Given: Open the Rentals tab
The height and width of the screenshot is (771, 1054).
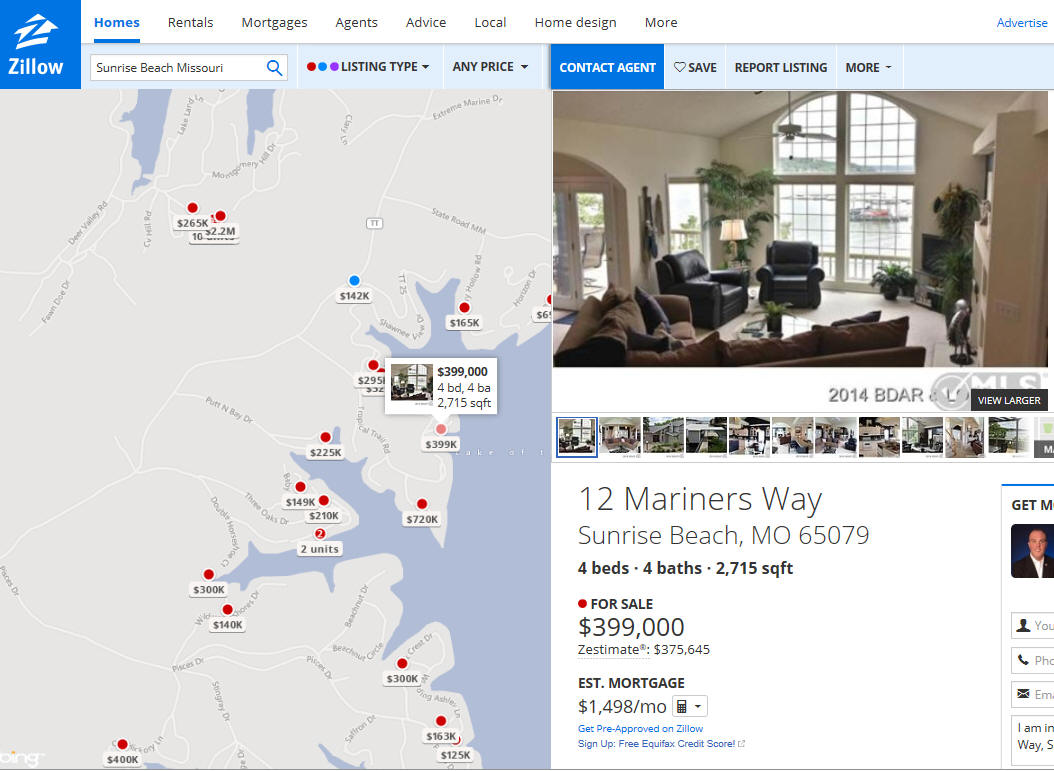Looking at the screenshot, I should tap(190, 22).
